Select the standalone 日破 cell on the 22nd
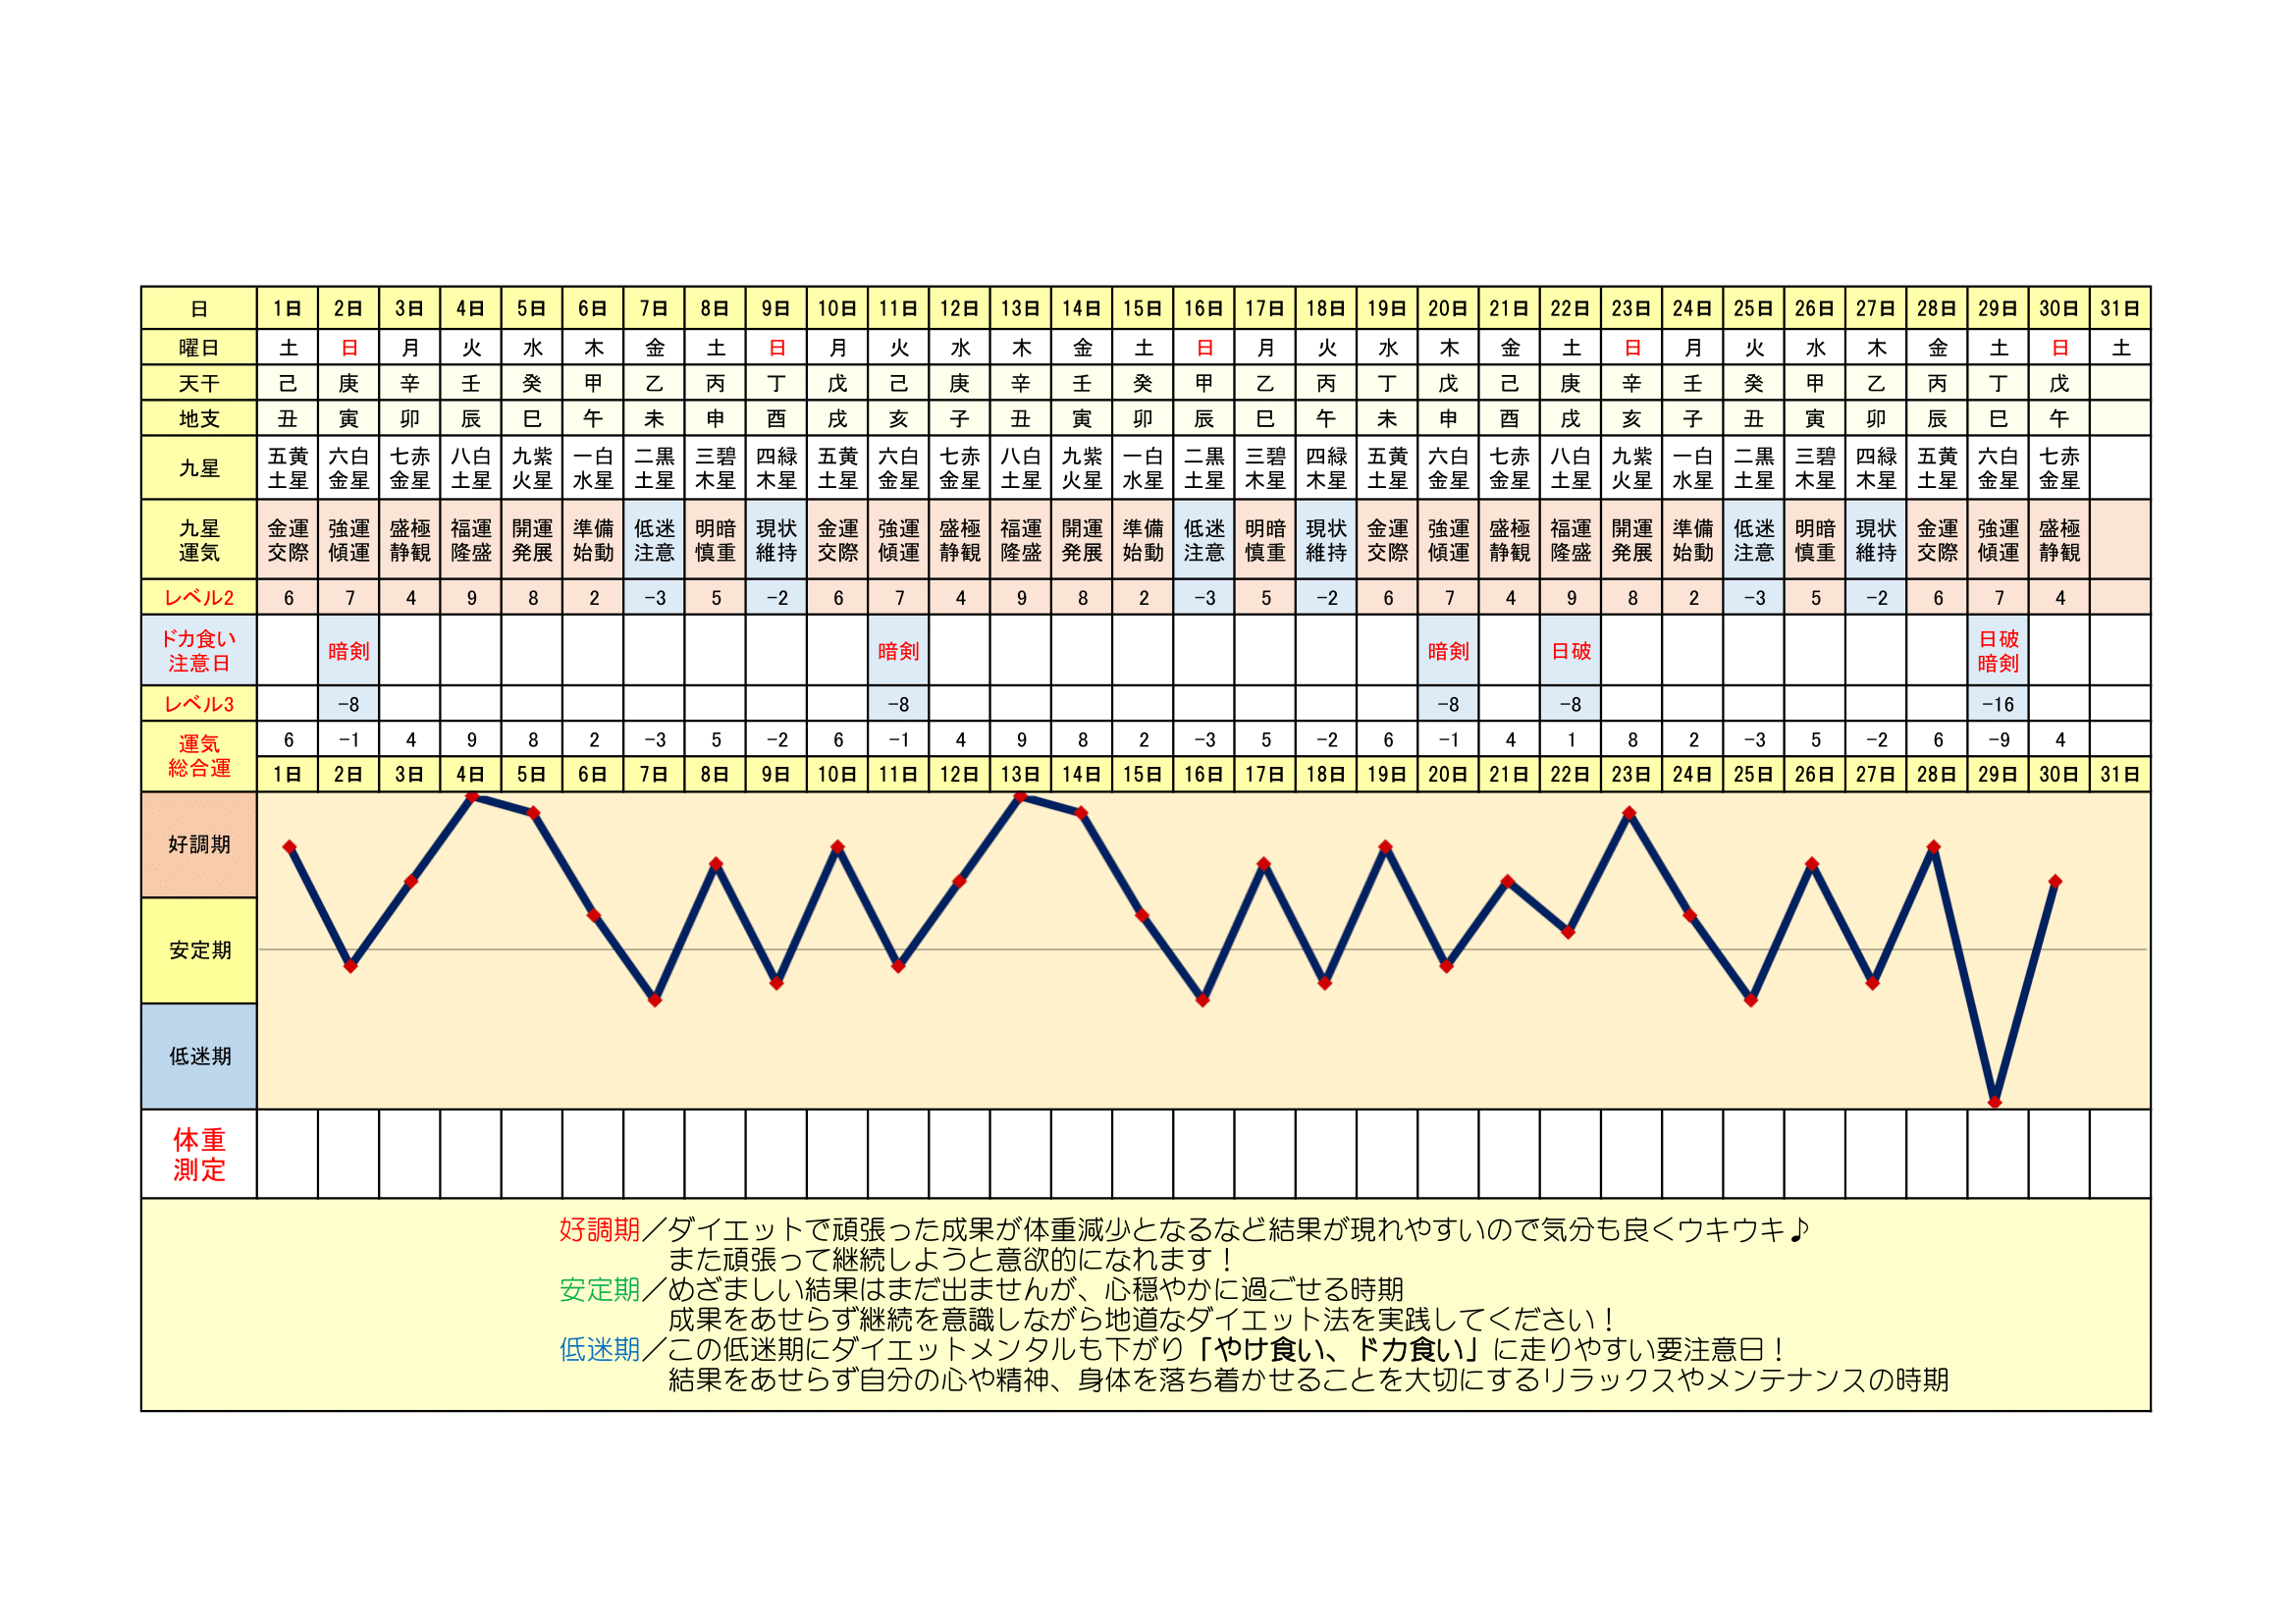 [x=1570, y=651]
